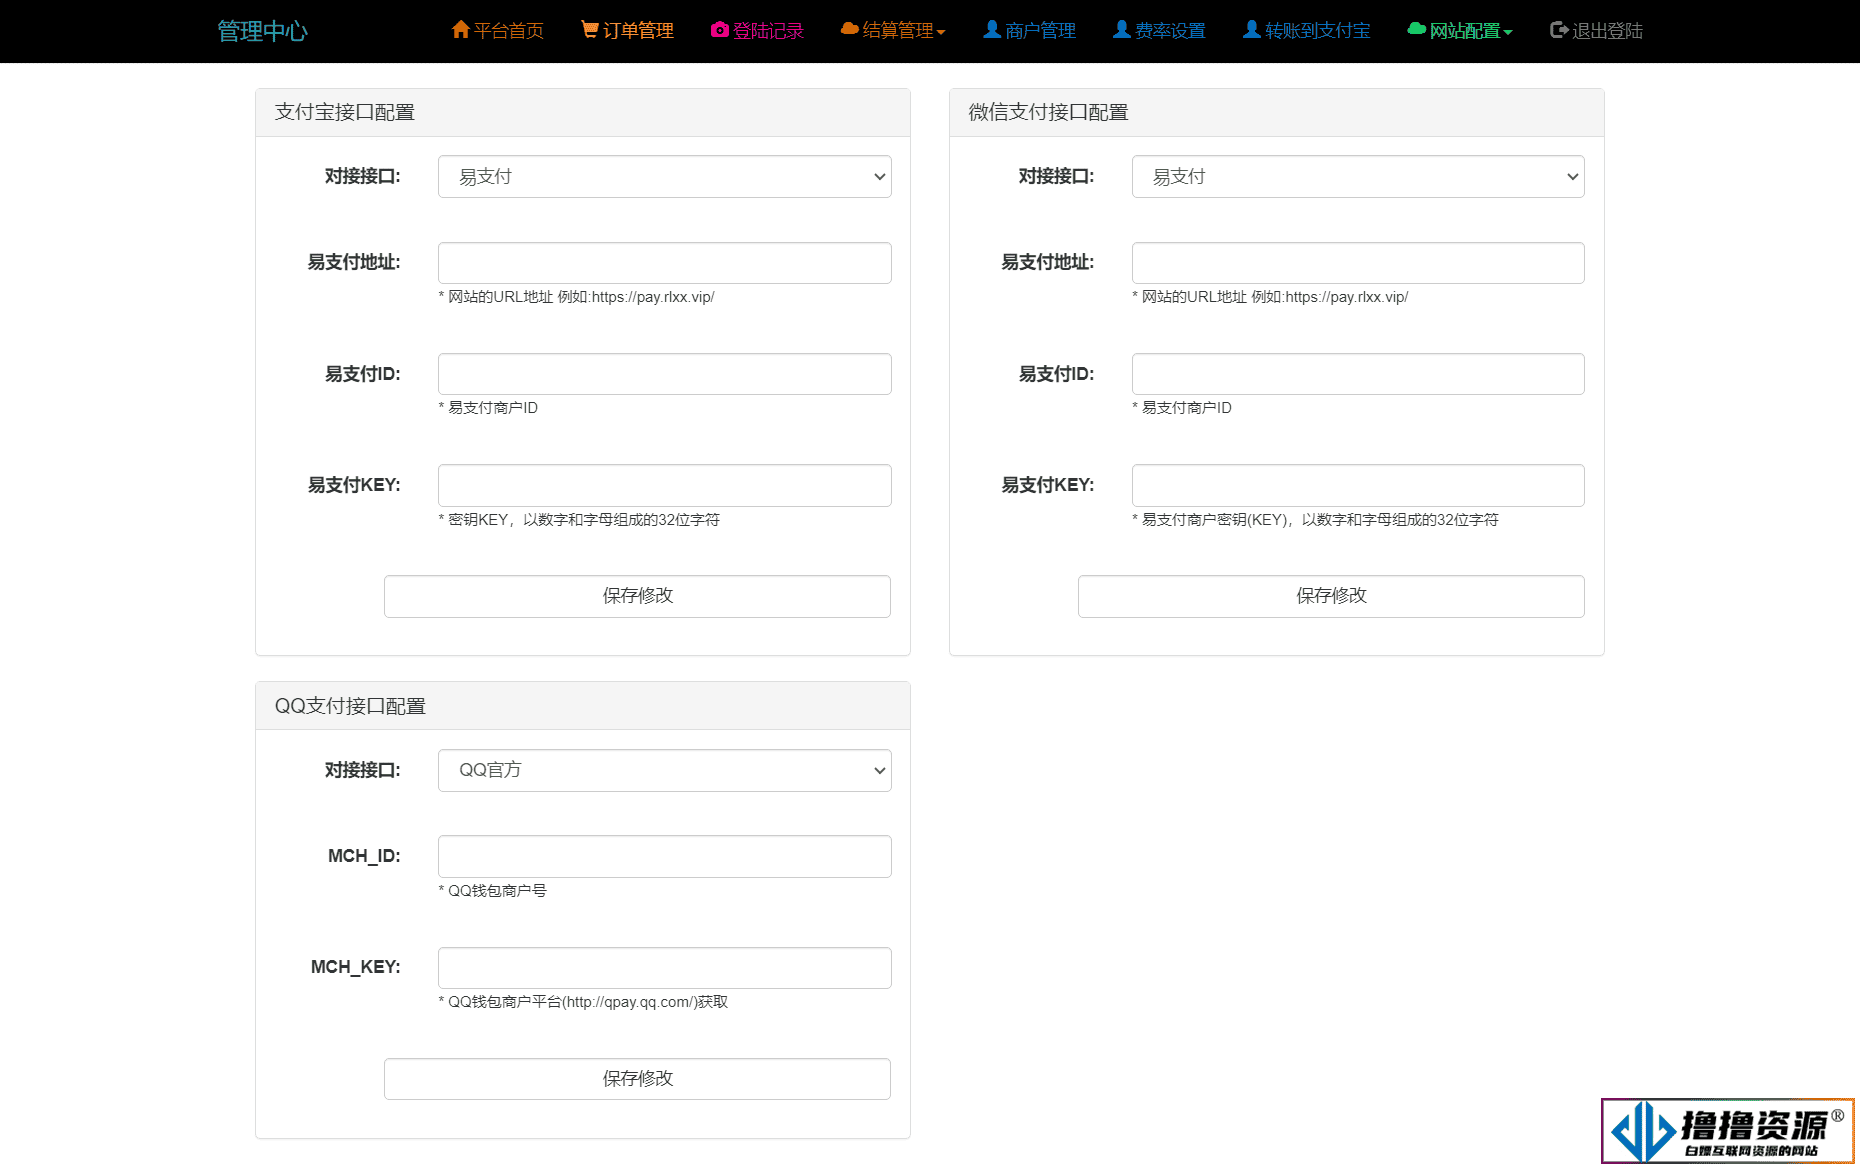Focus the 微信支付 易支付KEY input field
This screenshot has width=1860, height=1164.
point(1358,485)
